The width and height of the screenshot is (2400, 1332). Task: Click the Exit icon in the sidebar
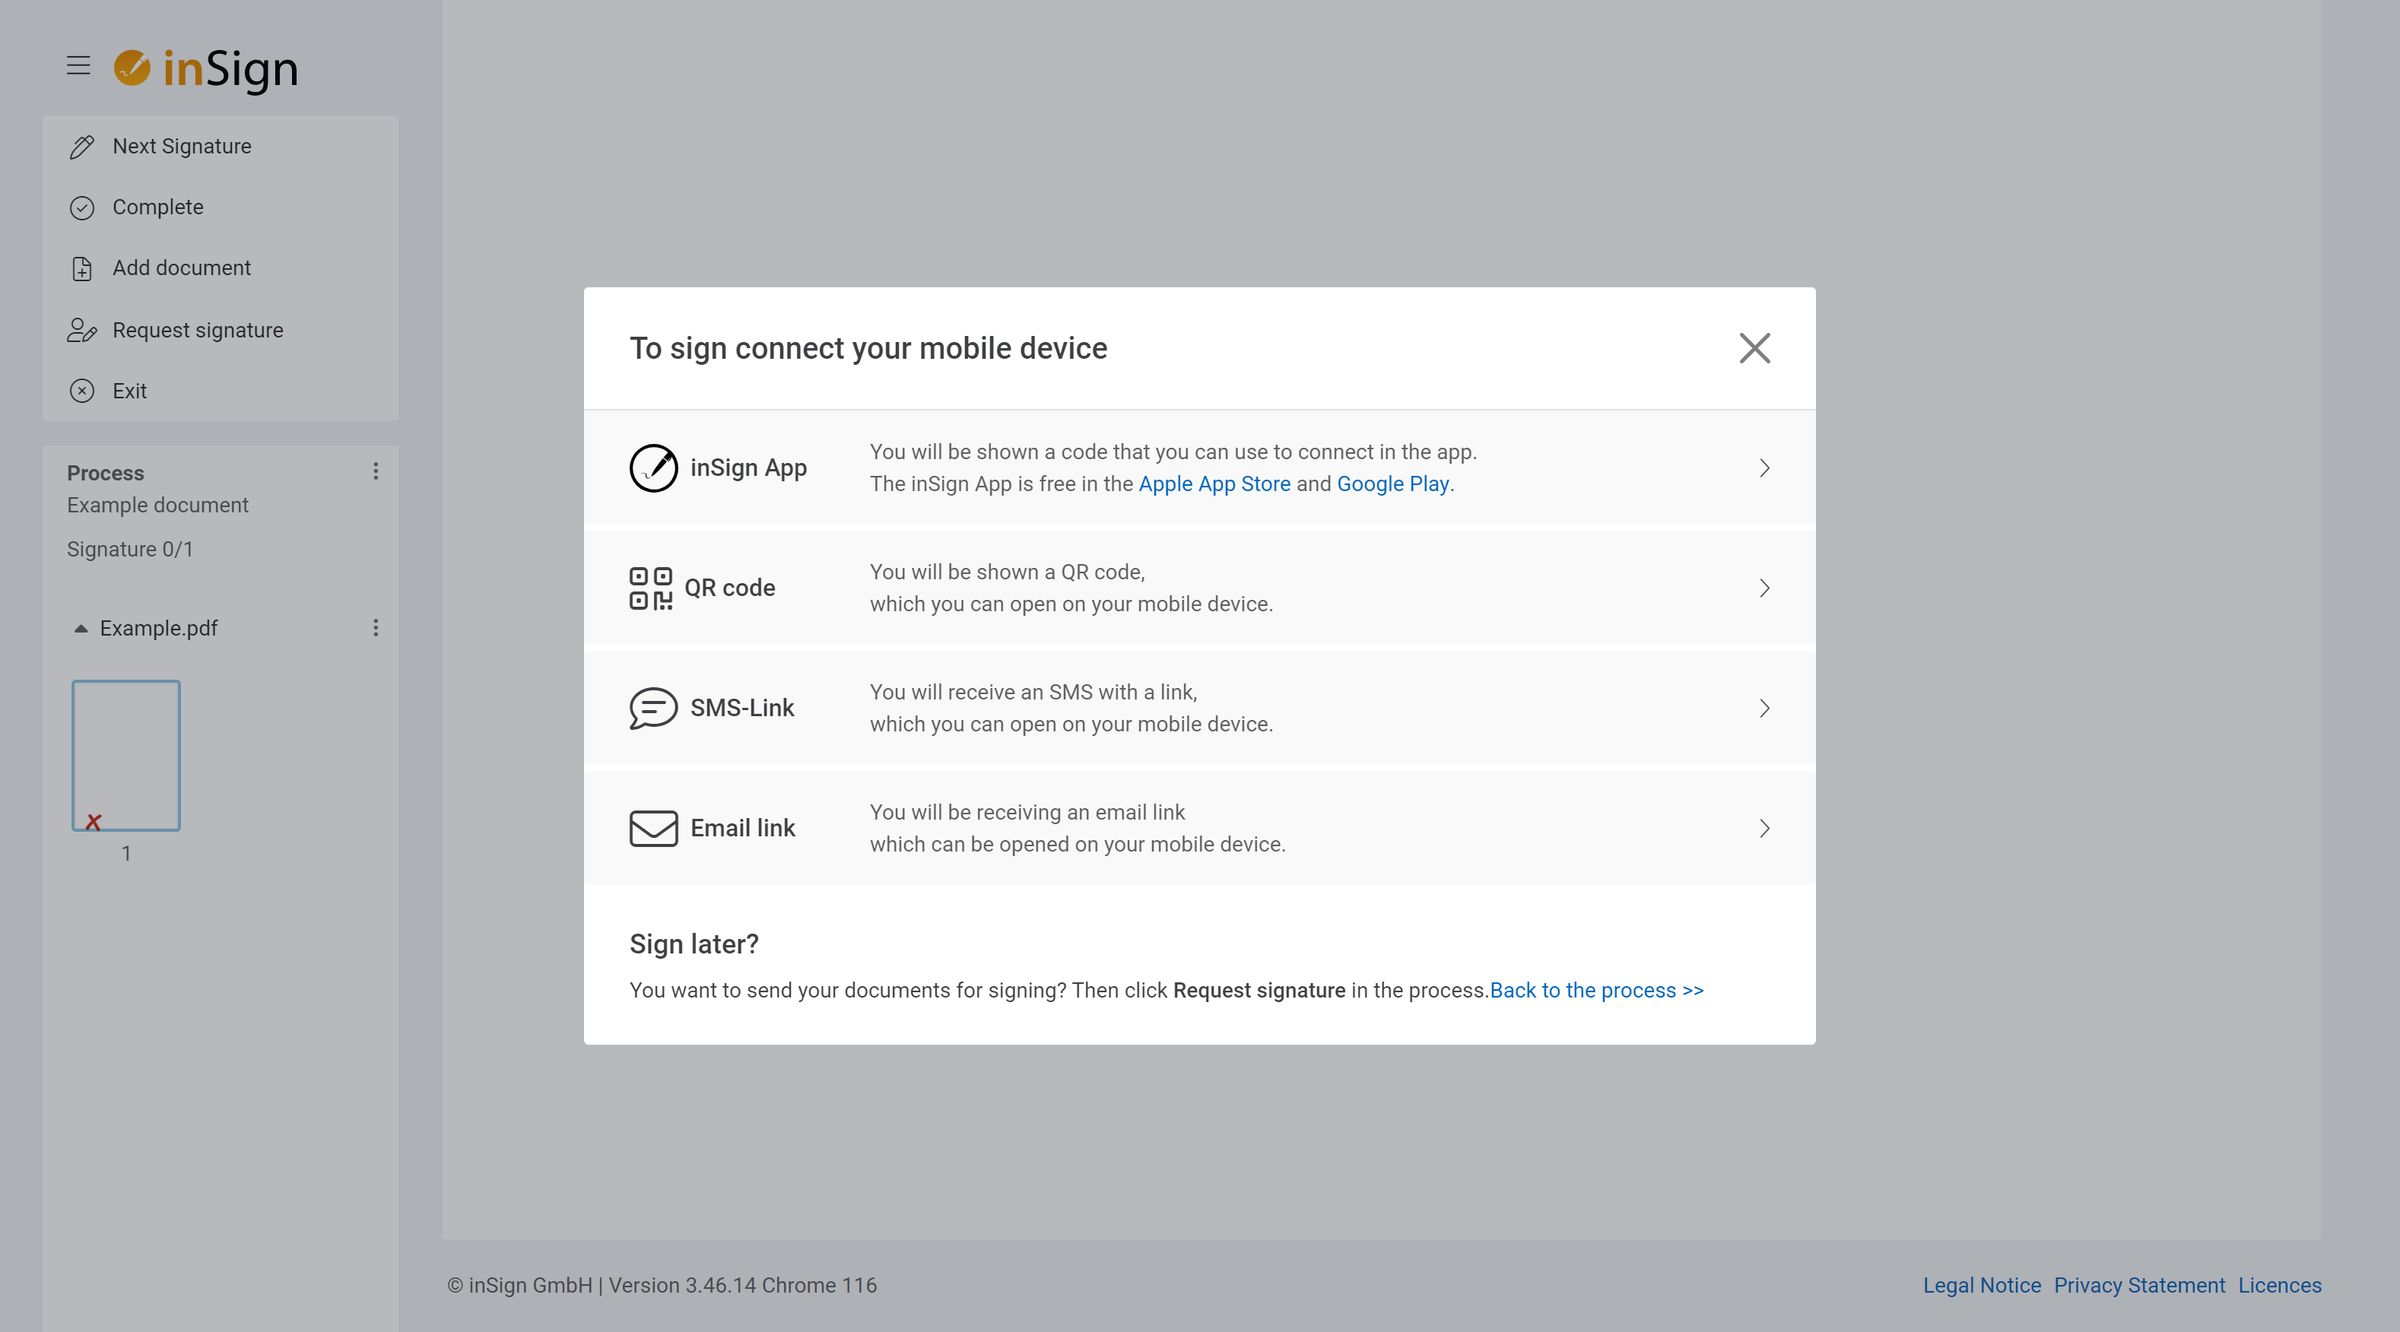tap(81, 391)
